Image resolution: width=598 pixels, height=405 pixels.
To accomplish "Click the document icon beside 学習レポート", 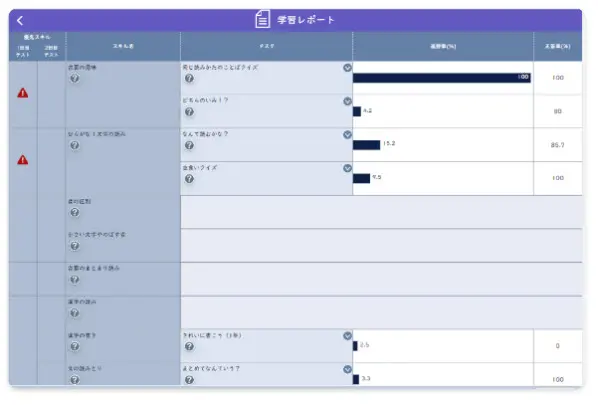I will [x=262, y=19].
